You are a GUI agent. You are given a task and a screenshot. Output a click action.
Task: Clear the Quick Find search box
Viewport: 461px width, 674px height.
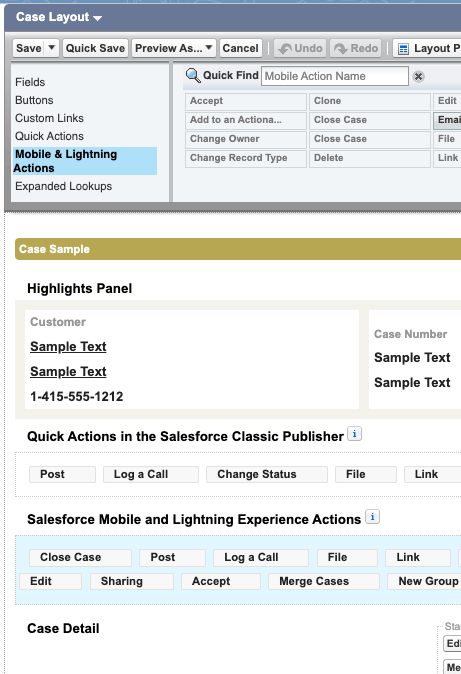(418, 77)
